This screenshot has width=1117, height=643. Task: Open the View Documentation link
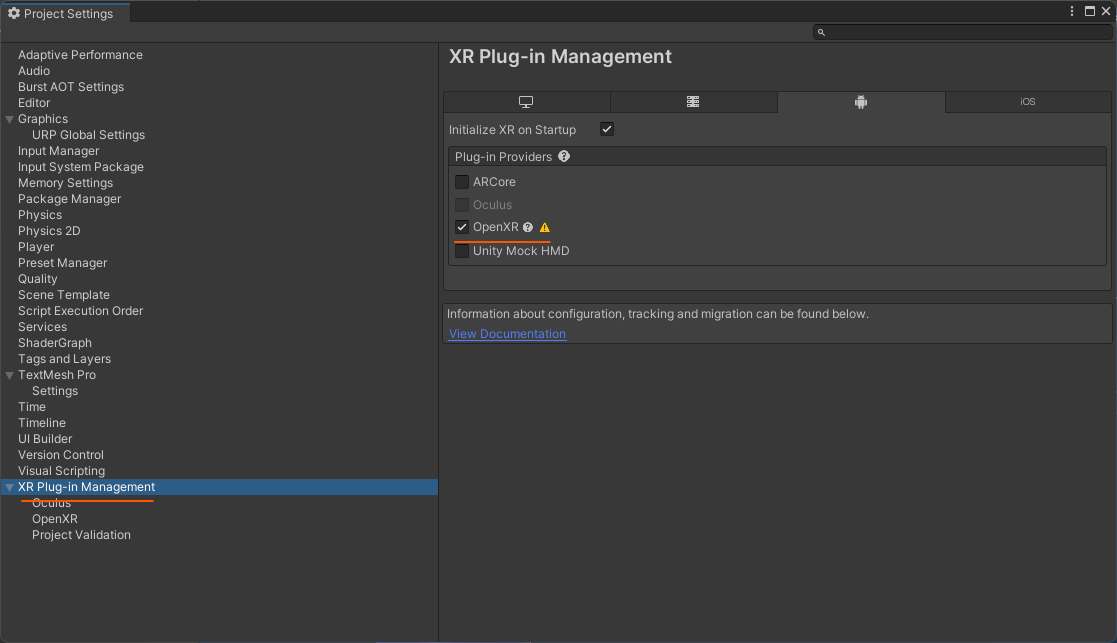(507, 333)
